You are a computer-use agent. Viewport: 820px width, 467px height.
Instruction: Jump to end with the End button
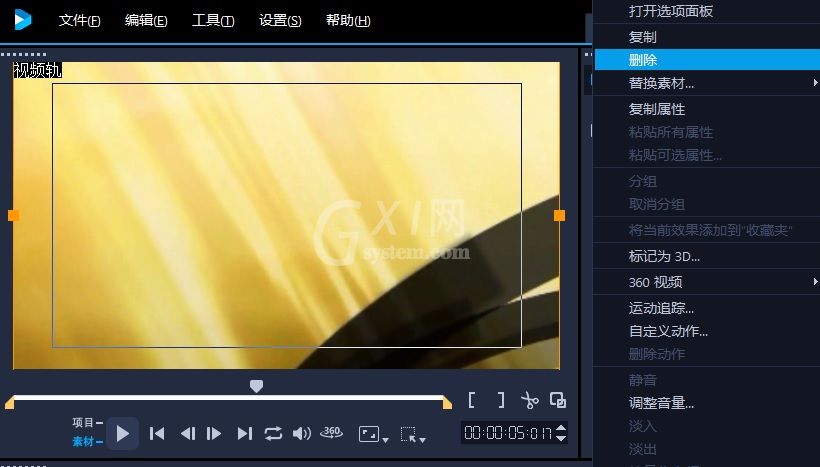[244, 434]
